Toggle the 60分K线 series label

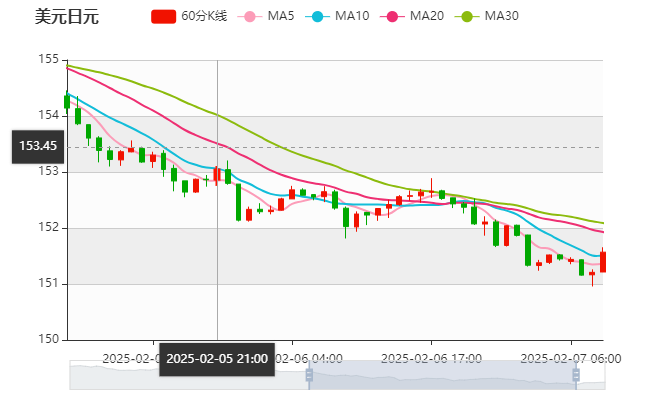[205, 16]
